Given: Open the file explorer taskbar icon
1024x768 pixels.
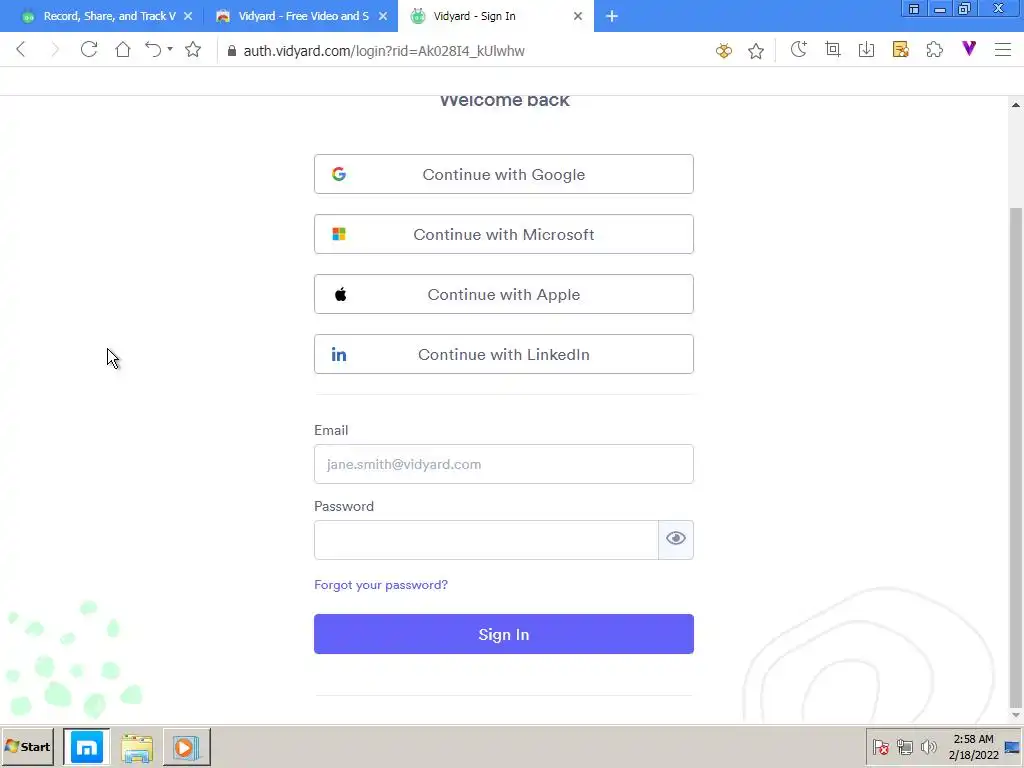Looking at the screenshot, I should click(x=137, y=747).
